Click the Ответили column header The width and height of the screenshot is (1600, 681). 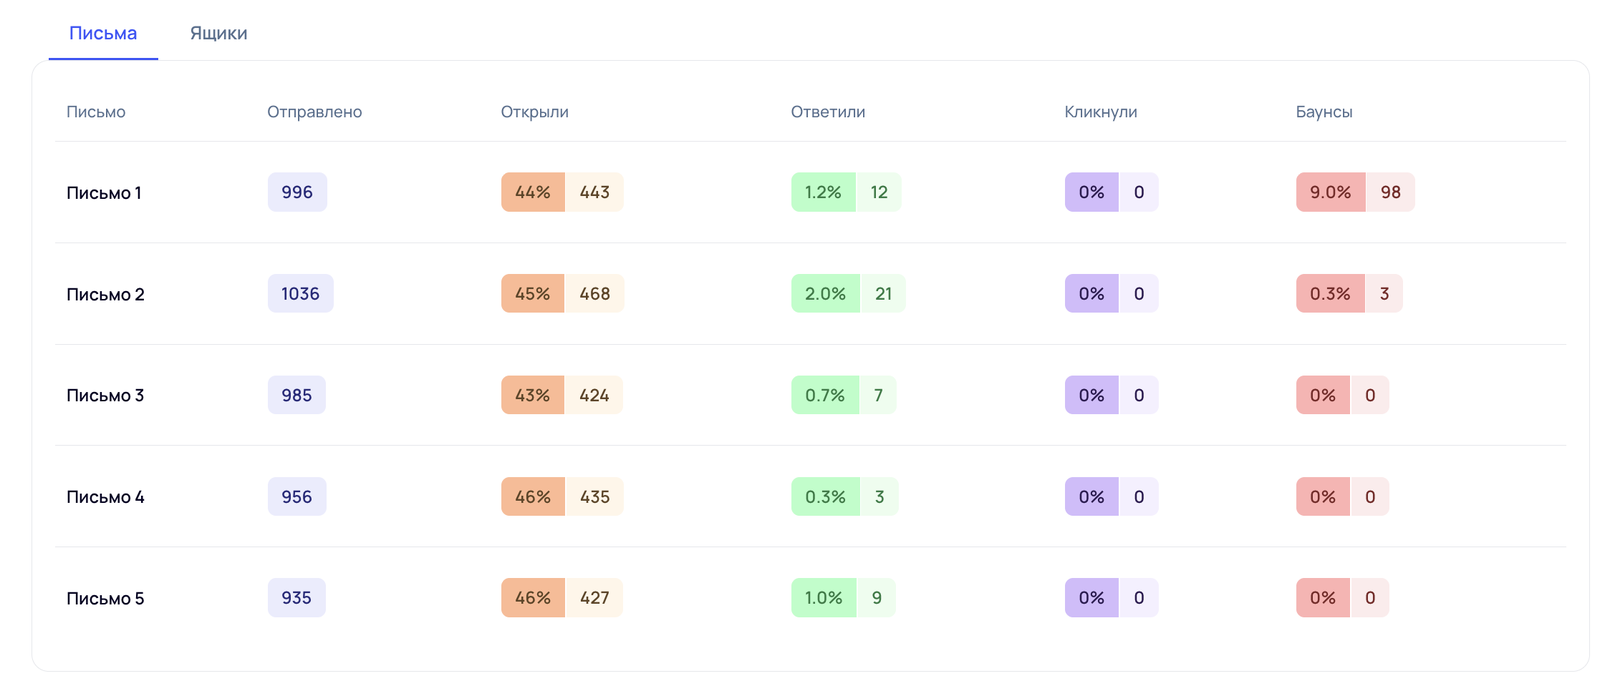tap(827, 112)
